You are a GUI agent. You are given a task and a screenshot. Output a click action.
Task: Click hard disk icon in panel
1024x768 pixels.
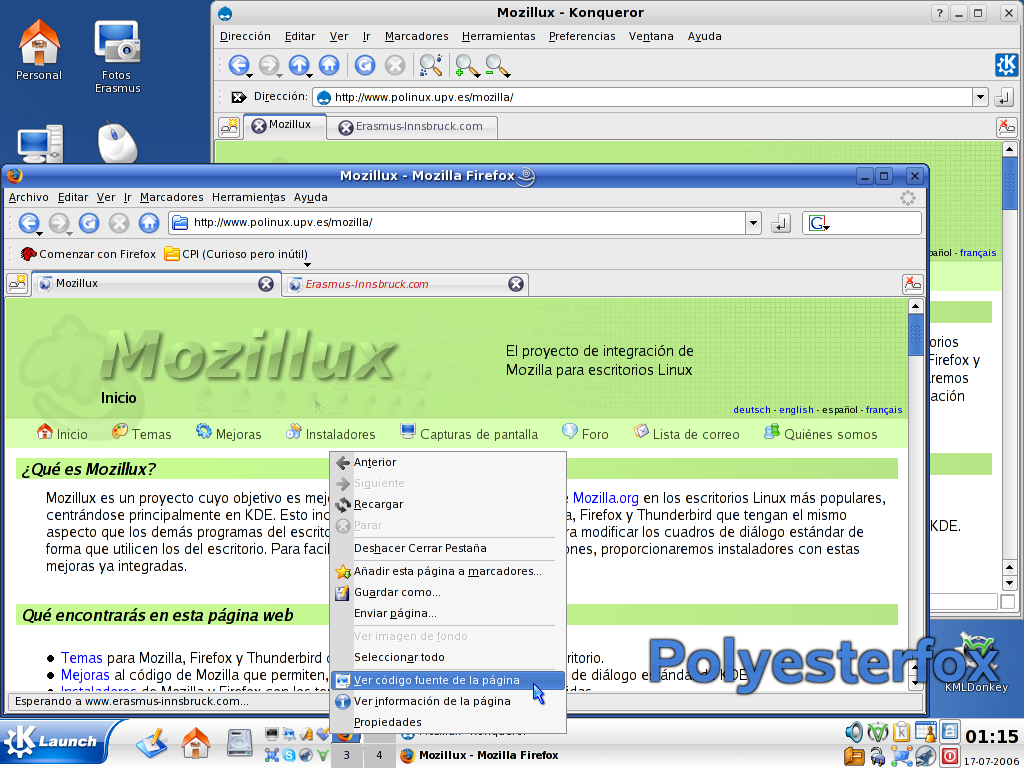point(240,743)
